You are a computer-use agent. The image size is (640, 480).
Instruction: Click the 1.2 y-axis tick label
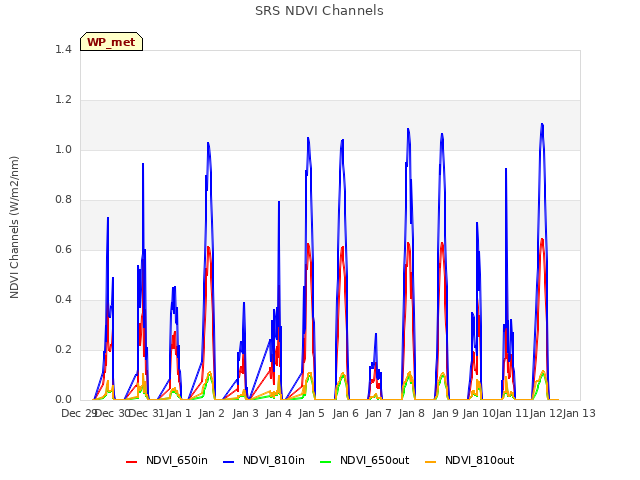pyautogui.click(x=63, y=100)
